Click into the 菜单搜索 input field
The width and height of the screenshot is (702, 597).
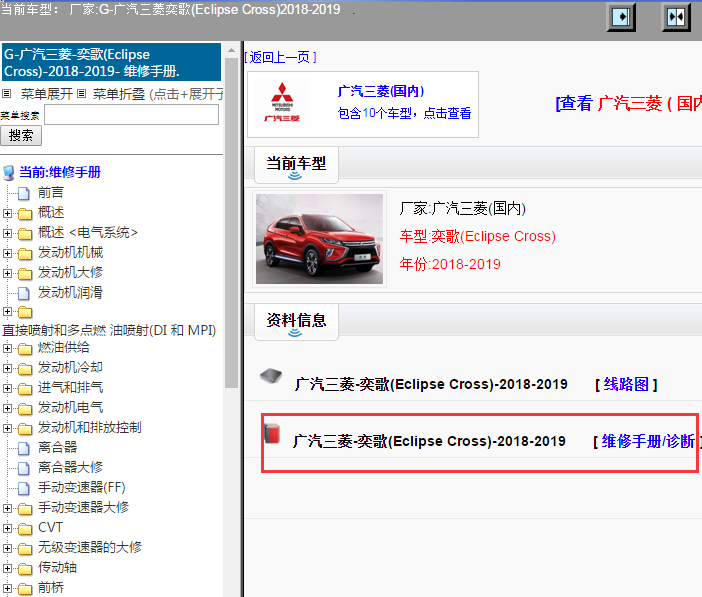132,115
